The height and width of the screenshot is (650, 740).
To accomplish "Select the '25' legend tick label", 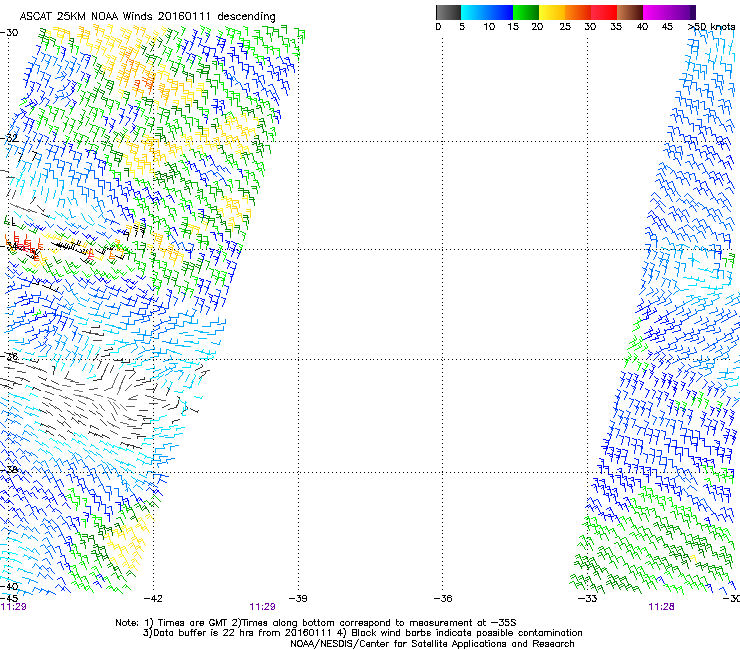I will pyautogui.click(x=565, y=27).
